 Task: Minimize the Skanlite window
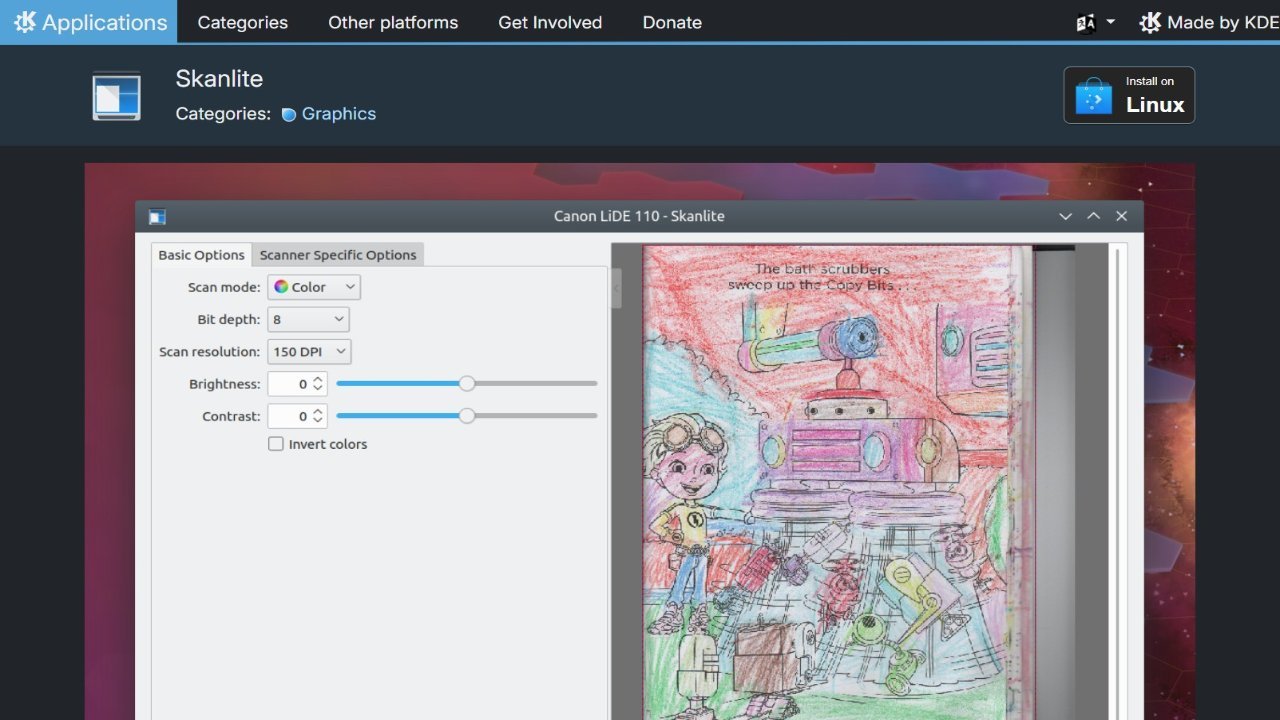pos(1066,216)
